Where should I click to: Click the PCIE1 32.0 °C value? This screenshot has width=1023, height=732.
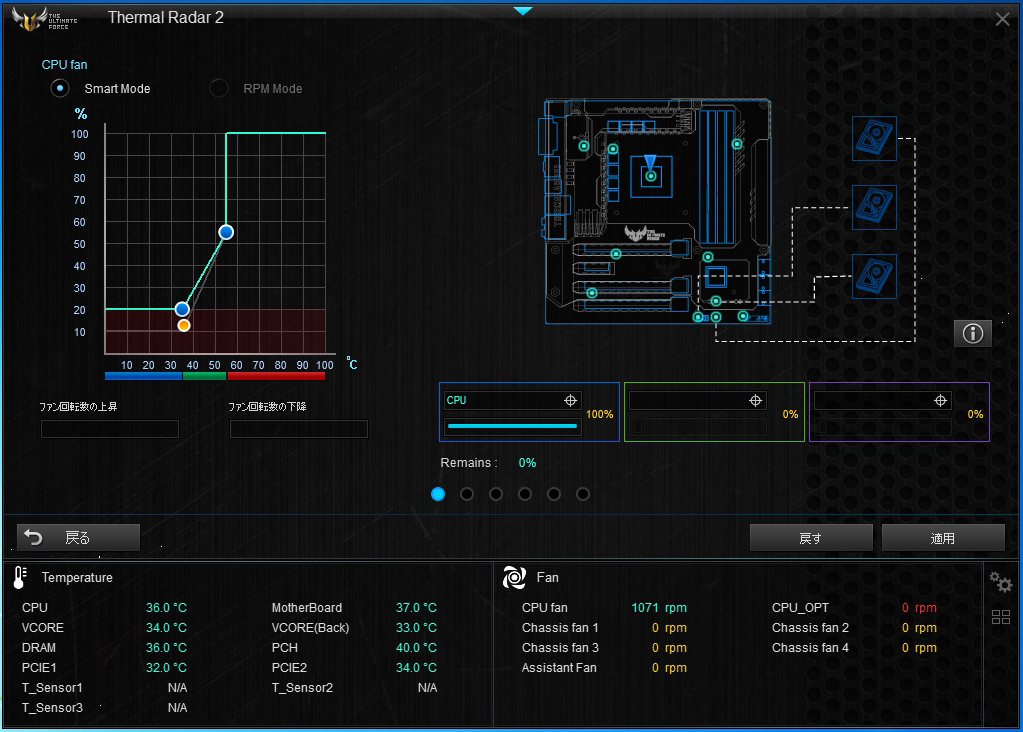pos(166,667)
